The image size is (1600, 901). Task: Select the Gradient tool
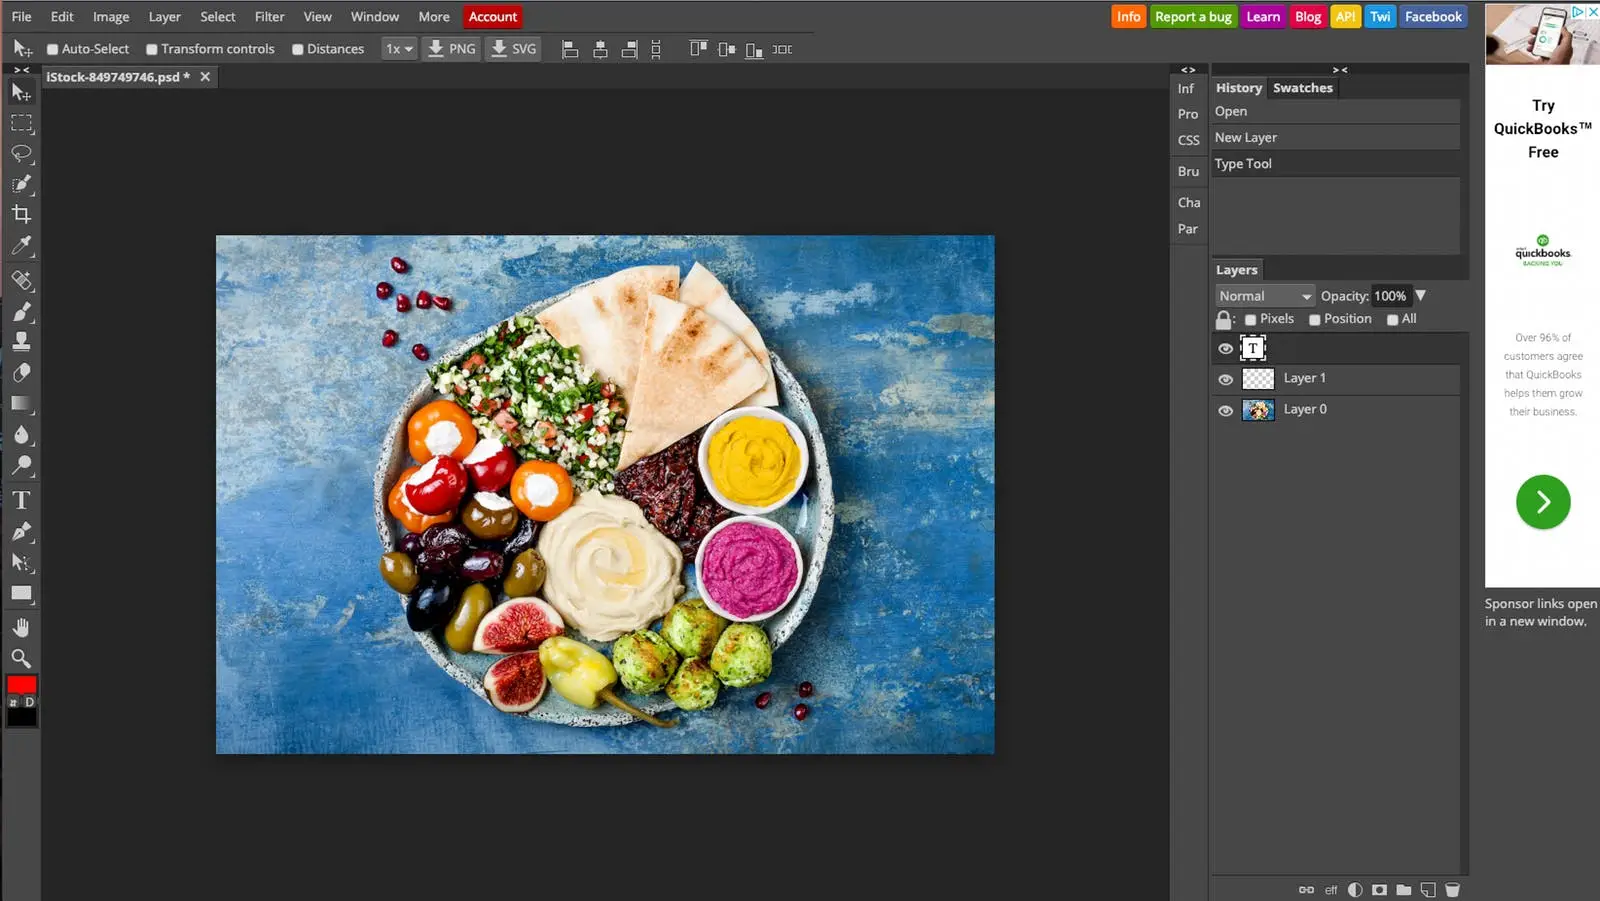click(x=22, y=403)
